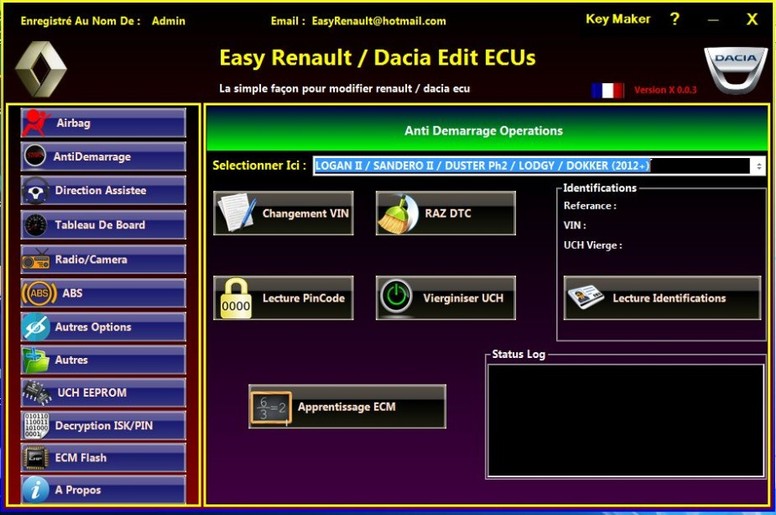Click the padlock 0000 icon

pyautogui.click(x=236, y=298)
